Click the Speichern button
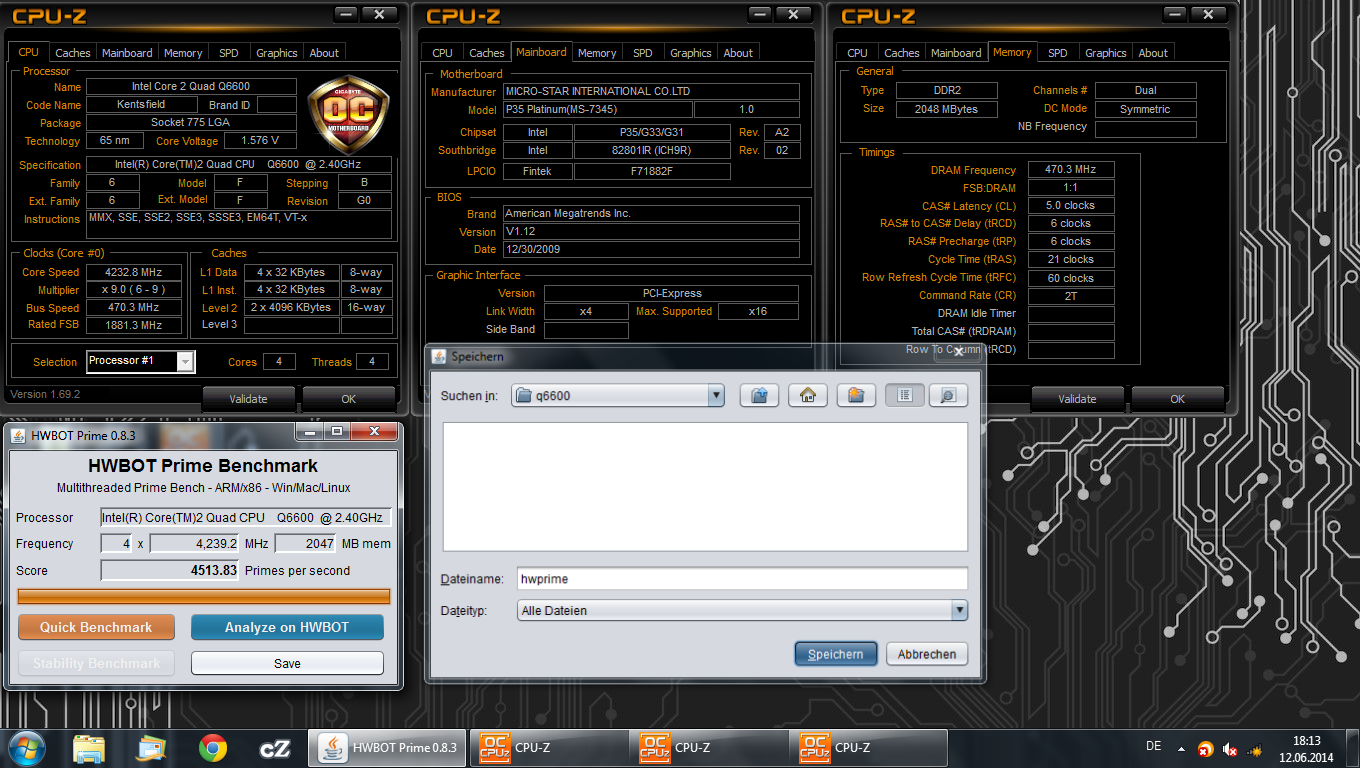 point(836,654)
